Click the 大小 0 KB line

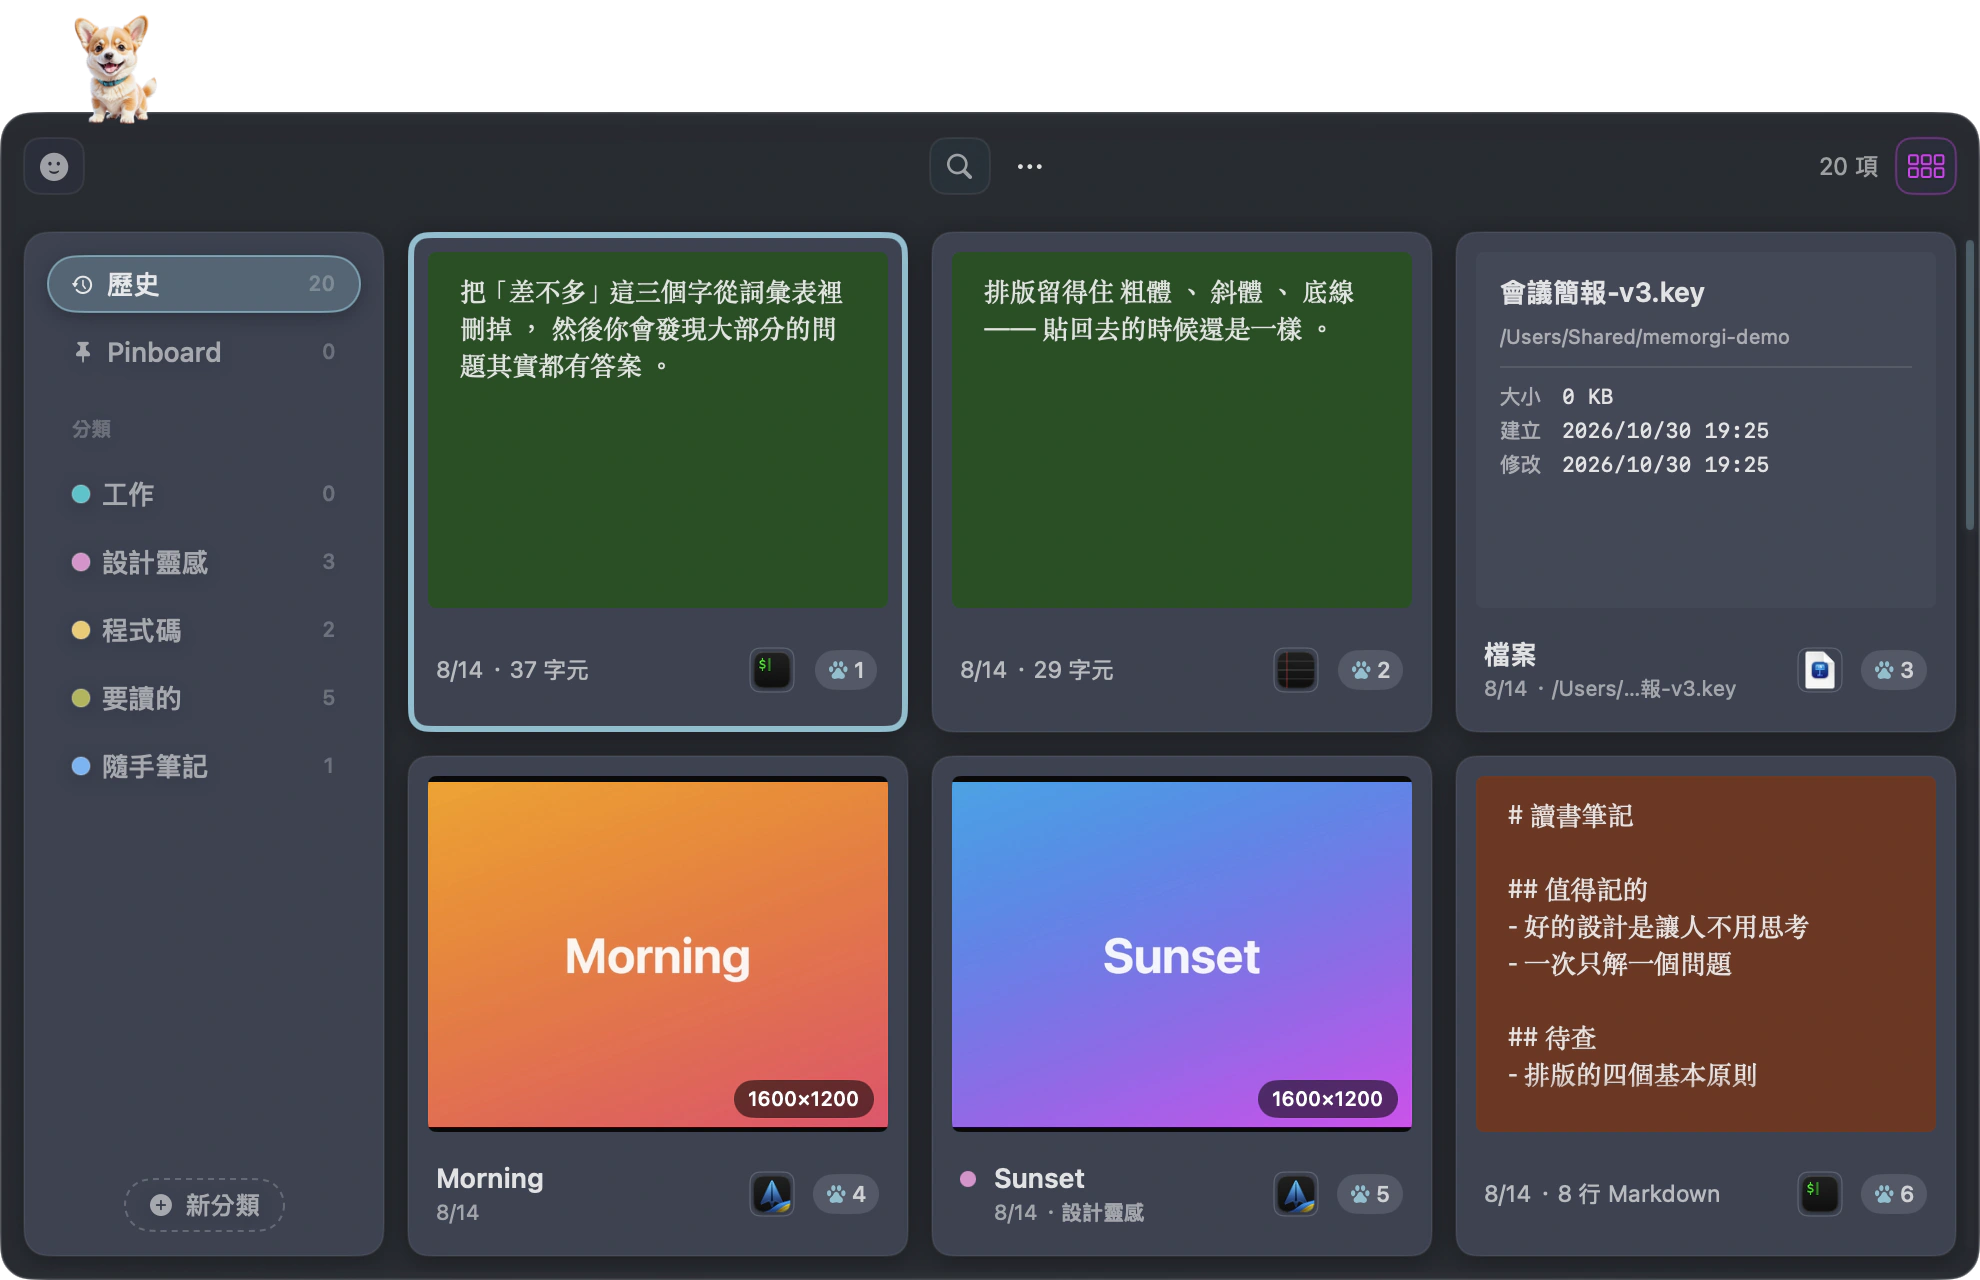click(x=1556, y=397)
